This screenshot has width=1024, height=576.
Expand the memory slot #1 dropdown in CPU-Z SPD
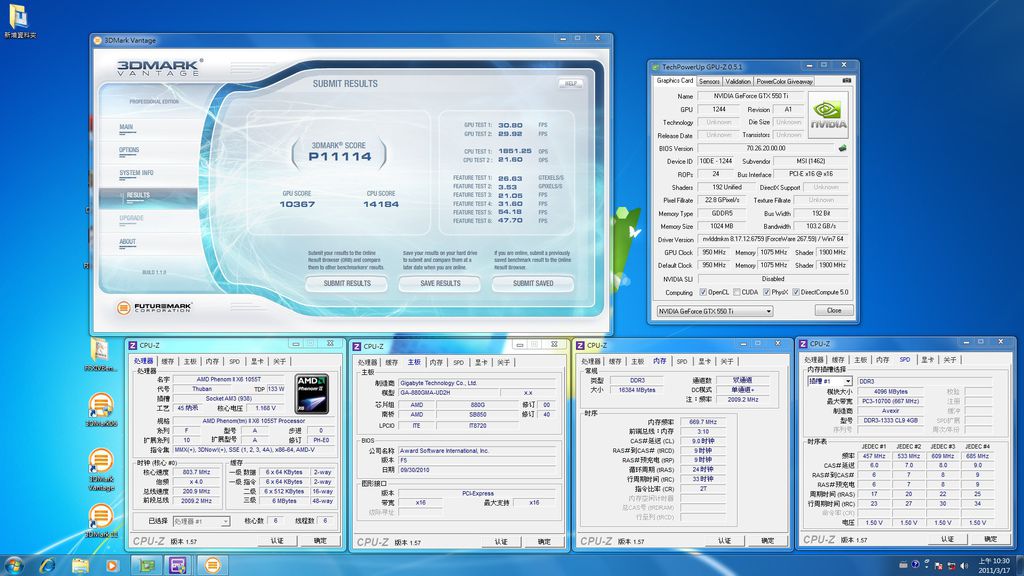(829, 381)
